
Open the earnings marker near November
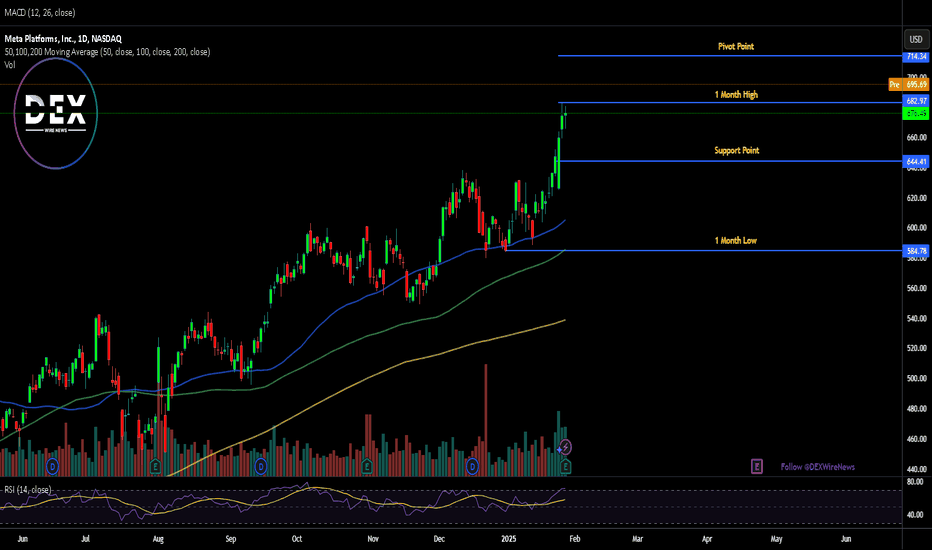[x=367, y=467]
